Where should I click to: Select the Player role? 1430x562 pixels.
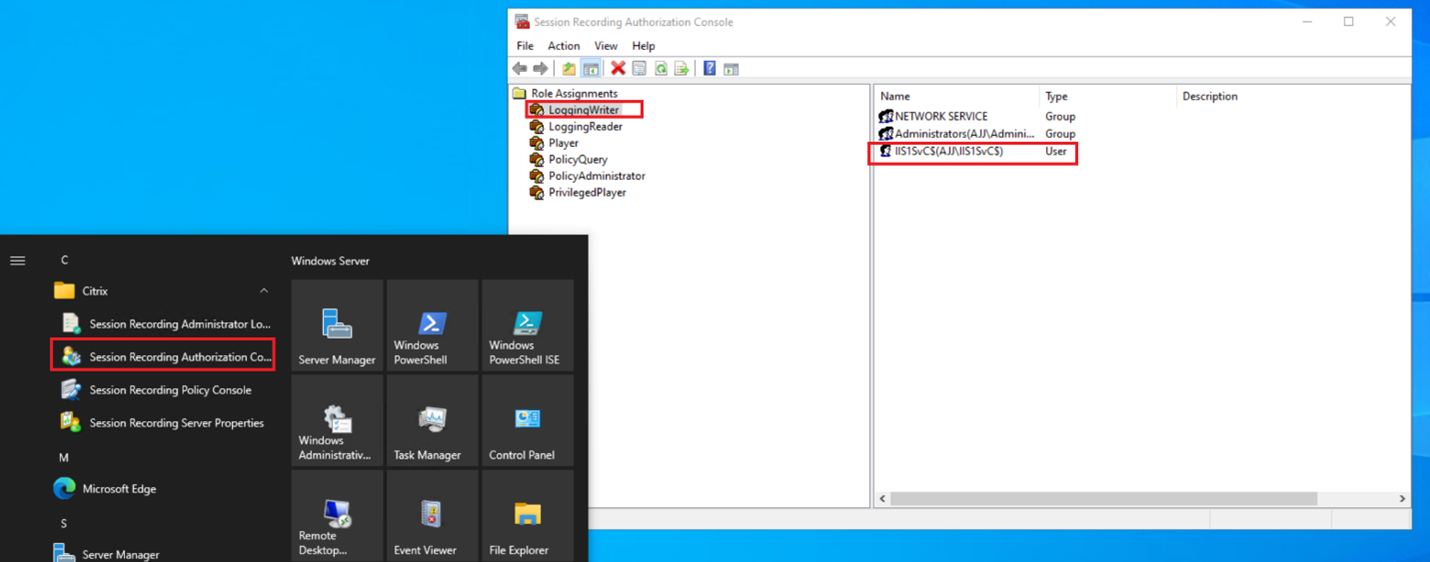[554, 143]
